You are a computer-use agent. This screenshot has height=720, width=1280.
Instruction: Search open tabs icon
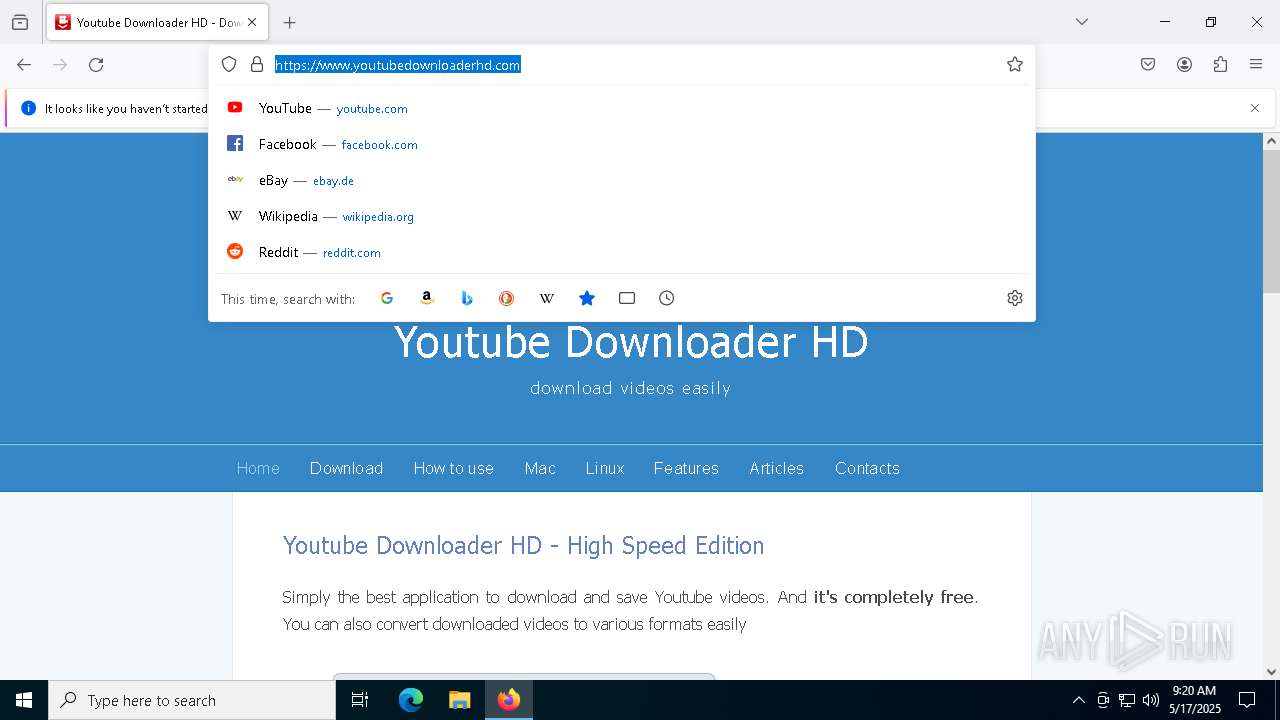pos(627,298)
